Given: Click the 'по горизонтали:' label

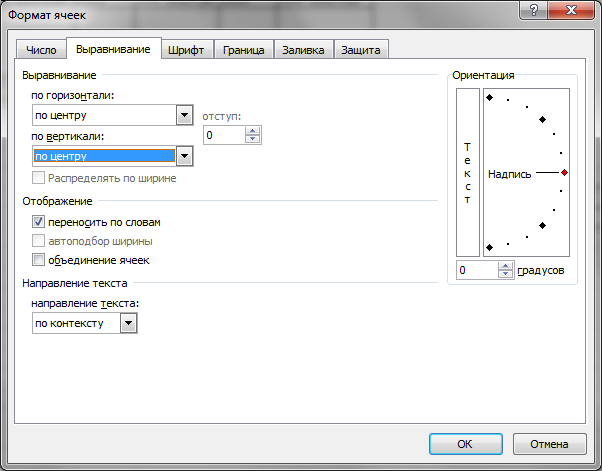Looking at the screenshot, I should [x=73, y=95].
